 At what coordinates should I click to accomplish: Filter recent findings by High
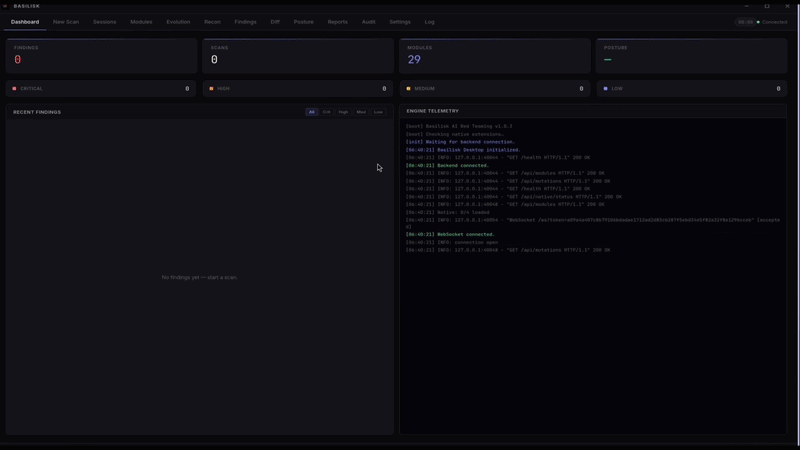(x=343, y=112)
